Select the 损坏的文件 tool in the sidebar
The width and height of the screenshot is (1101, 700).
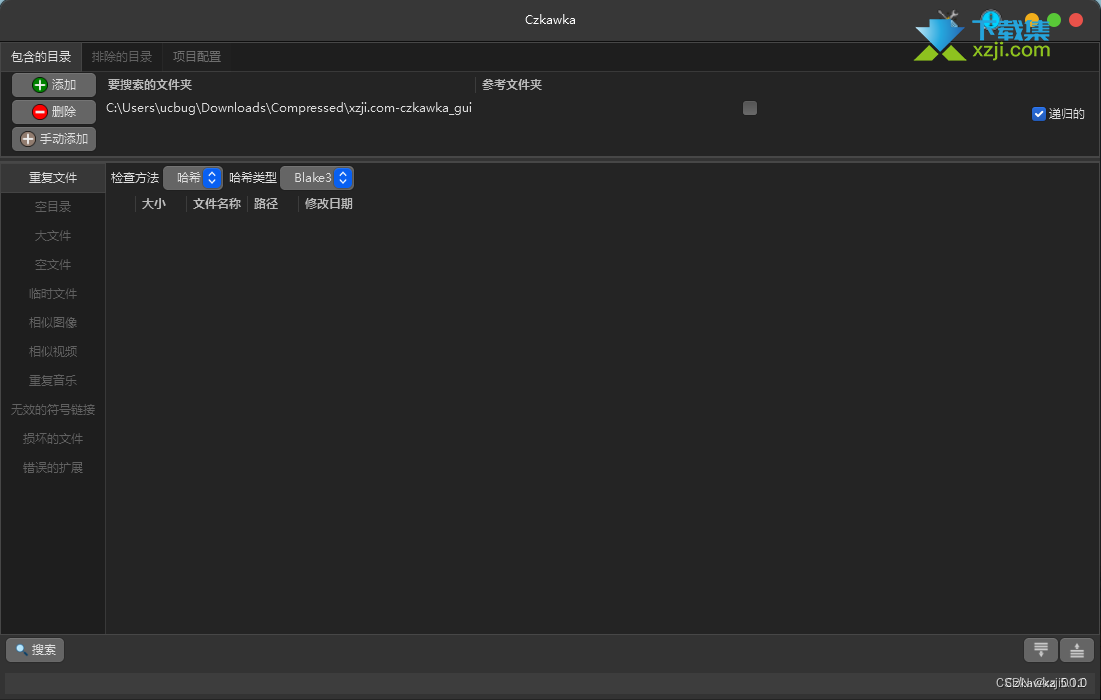[53, 438]
